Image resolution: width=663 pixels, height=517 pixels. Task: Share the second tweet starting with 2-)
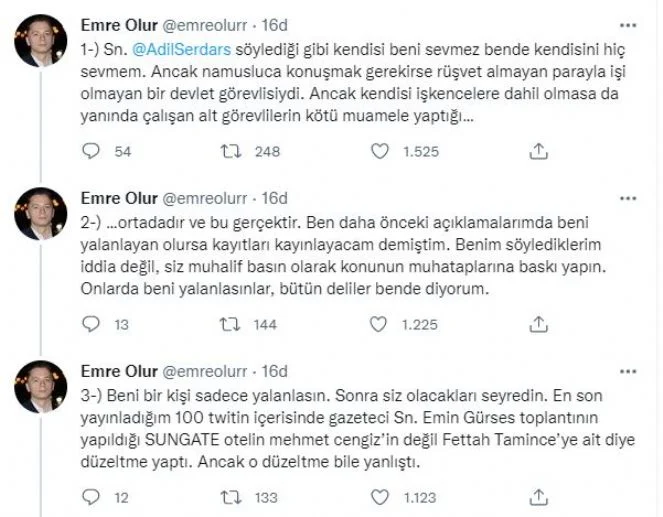(538, 324)
